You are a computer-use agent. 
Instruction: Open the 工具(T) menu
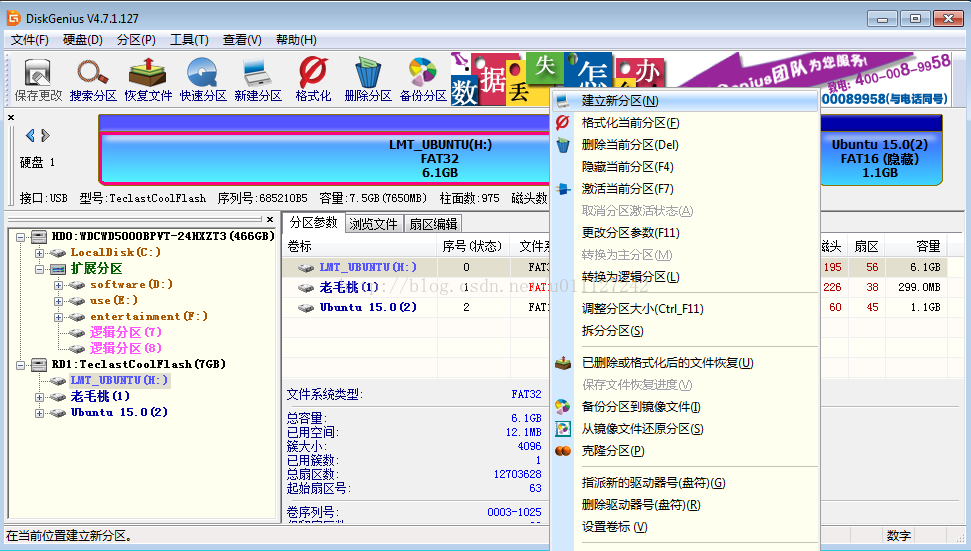click(x=189, y=40)
